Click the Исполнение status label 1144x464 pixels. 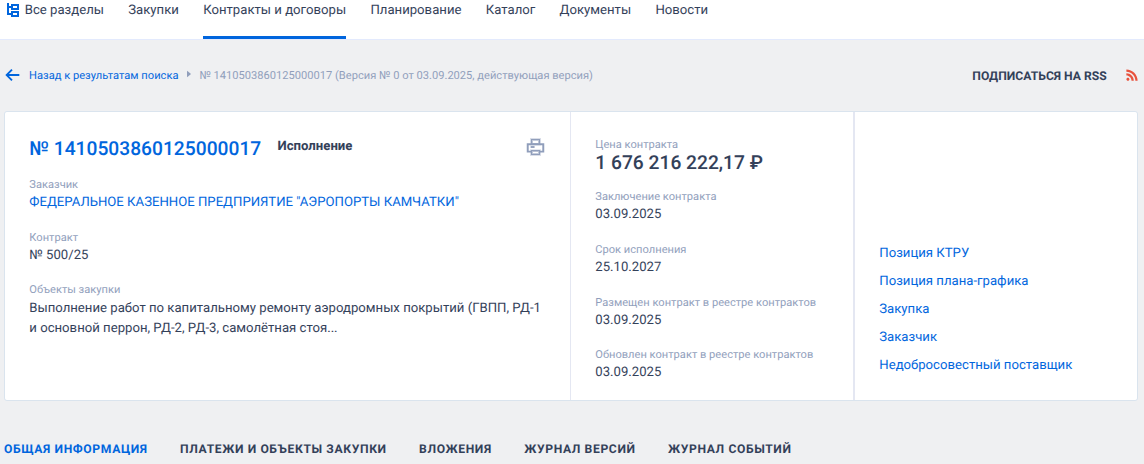(314, 146)
